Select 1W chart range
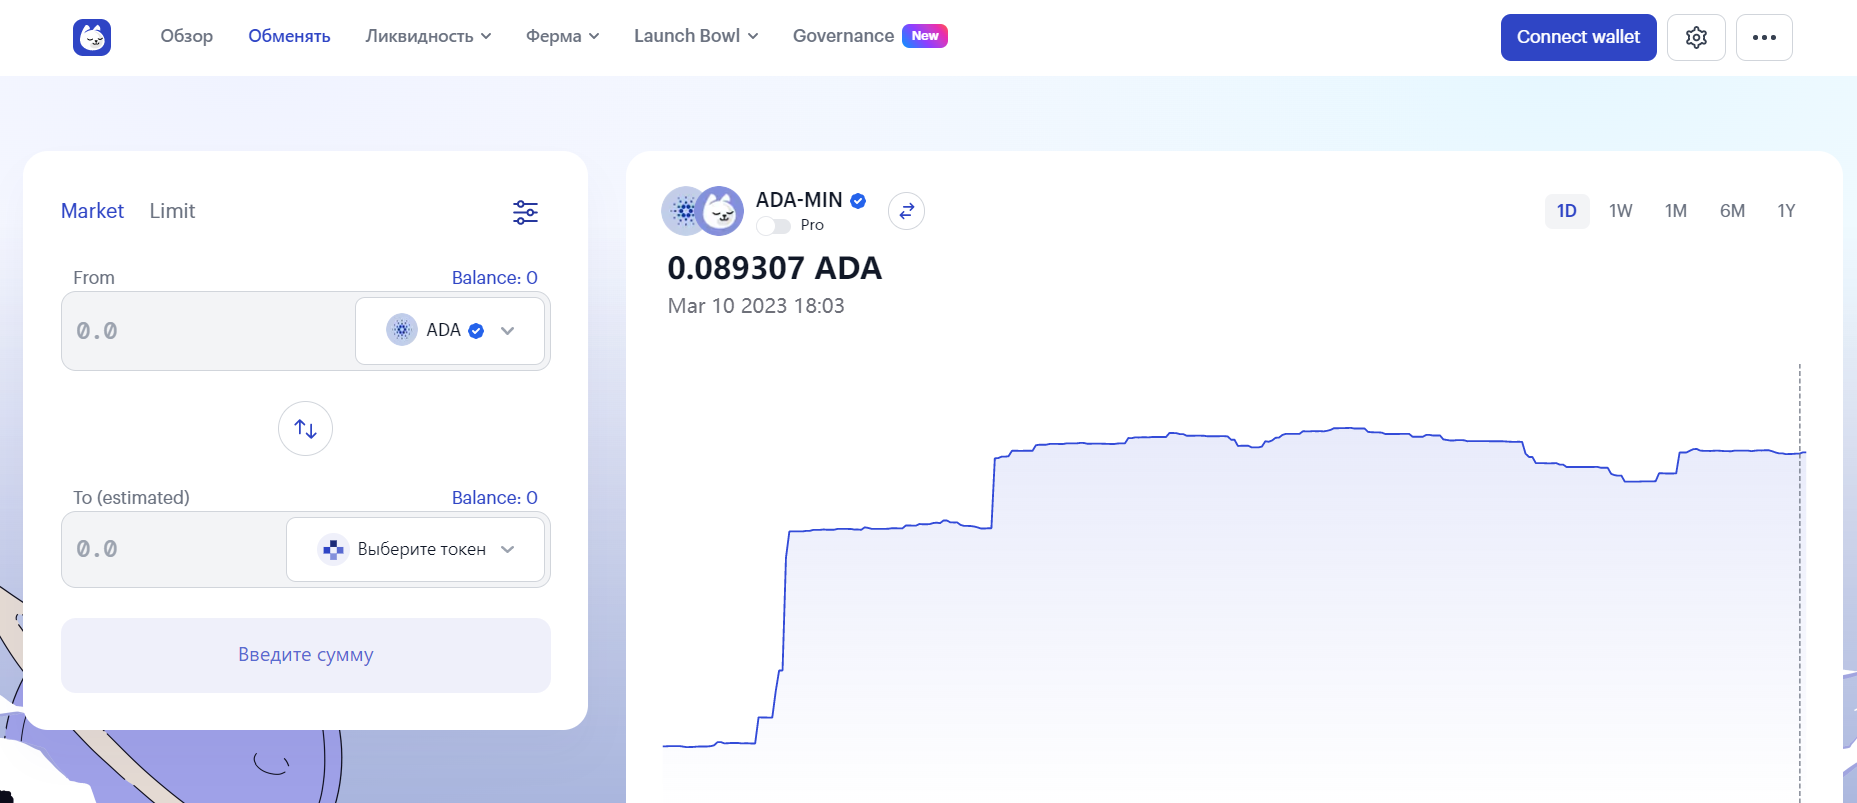Image resolution: width=1857 pixels, height=803 pixels. (x=1621, y=211)
